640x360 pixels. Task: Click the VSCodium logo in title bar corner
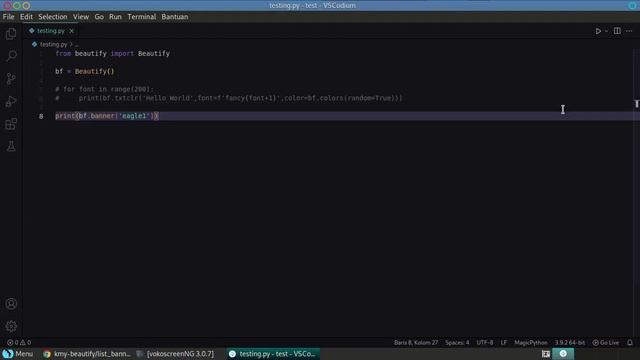[632, 5]
